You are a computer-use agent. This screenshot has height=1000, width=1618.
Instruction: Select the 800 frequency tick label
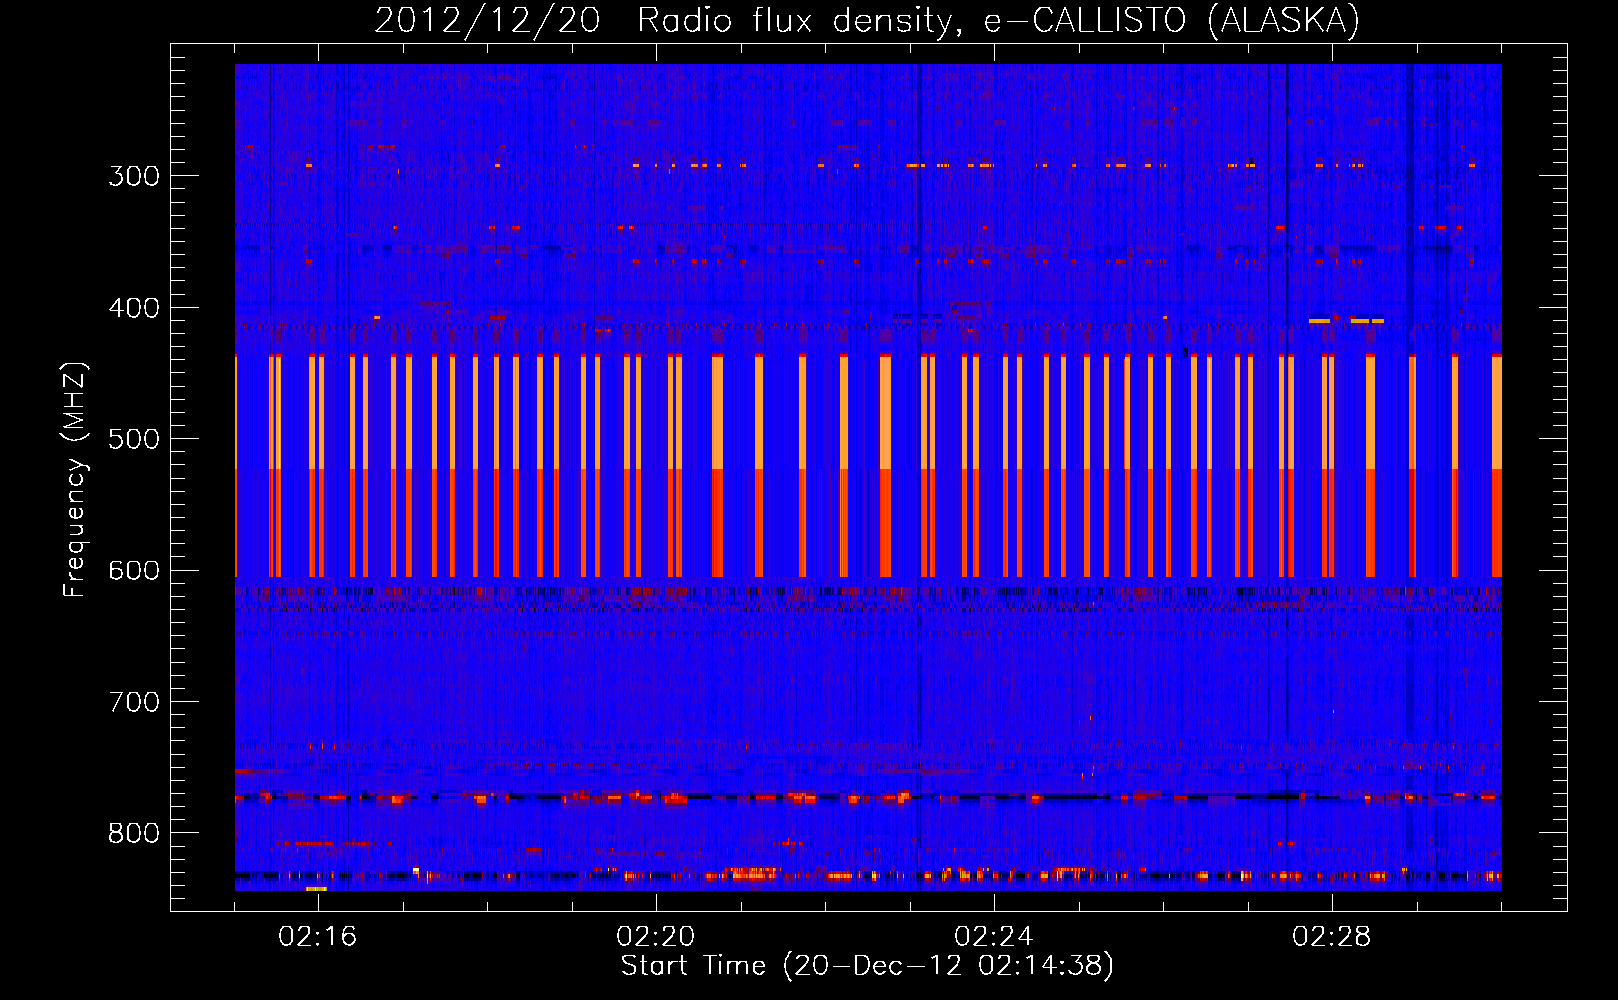134,834
